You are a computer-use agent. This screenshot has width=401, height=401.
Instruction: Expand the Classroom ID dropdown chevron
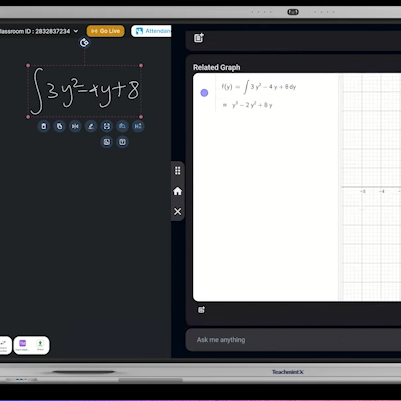click(76, 31)
